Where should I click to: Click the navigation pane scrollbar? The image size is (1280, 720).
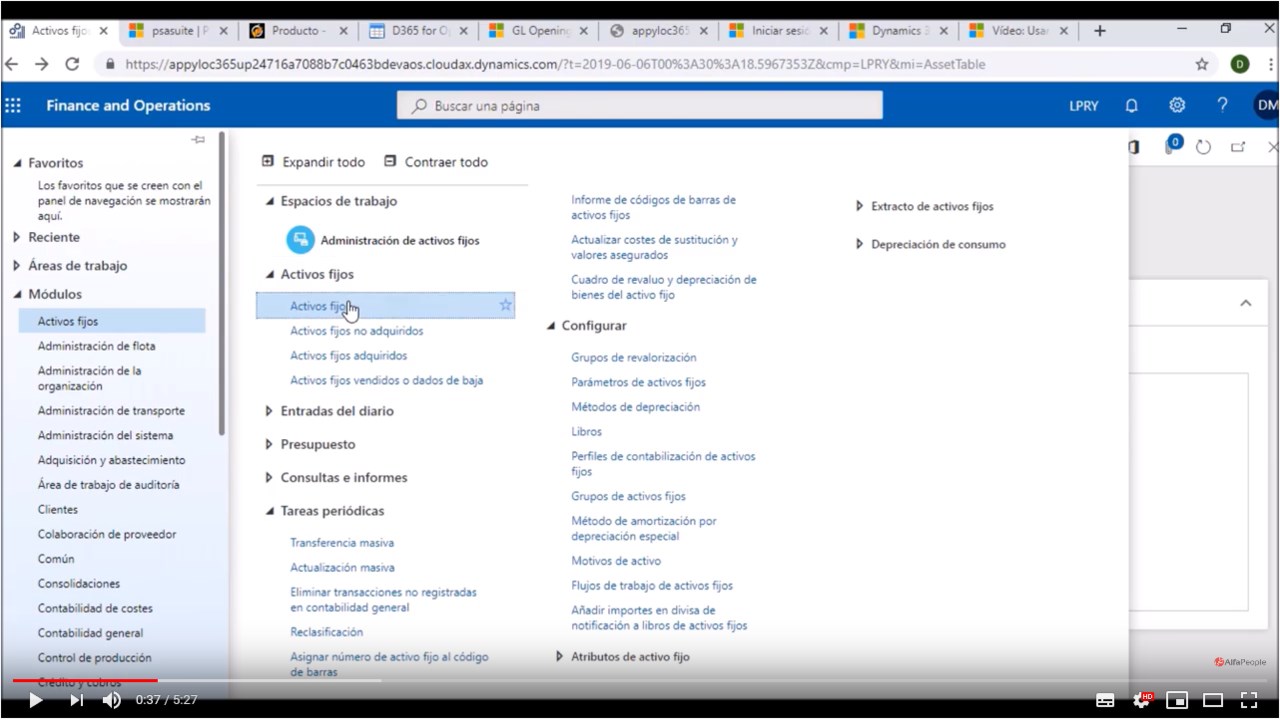point(221,285)
